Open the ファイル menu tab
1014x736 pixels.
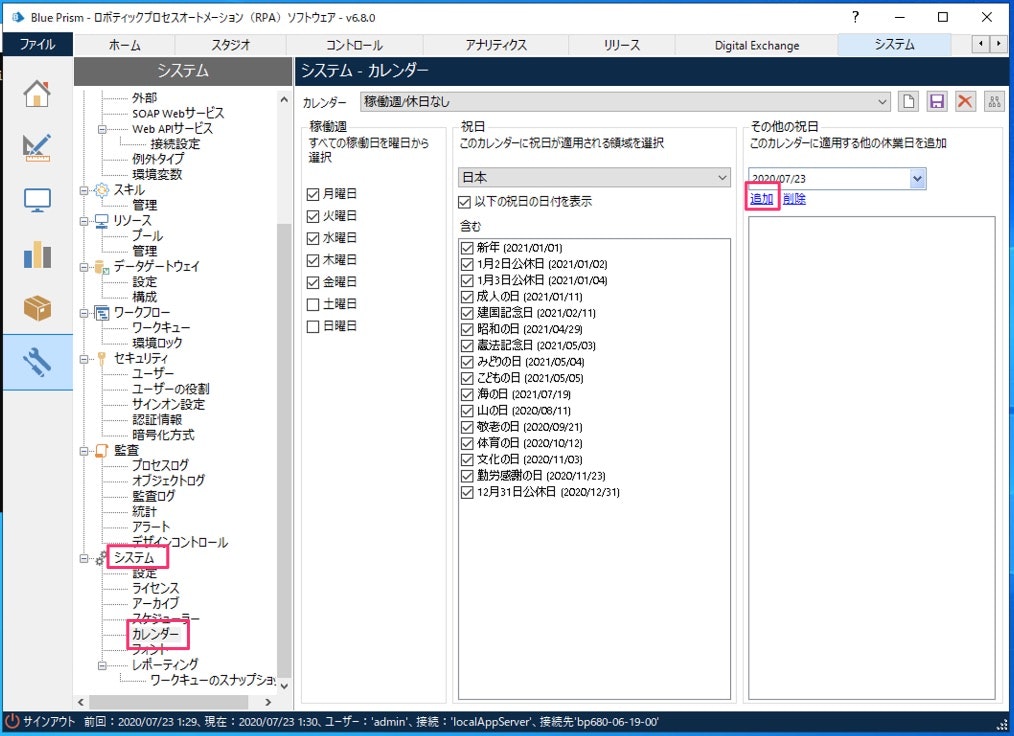point(37,44)
